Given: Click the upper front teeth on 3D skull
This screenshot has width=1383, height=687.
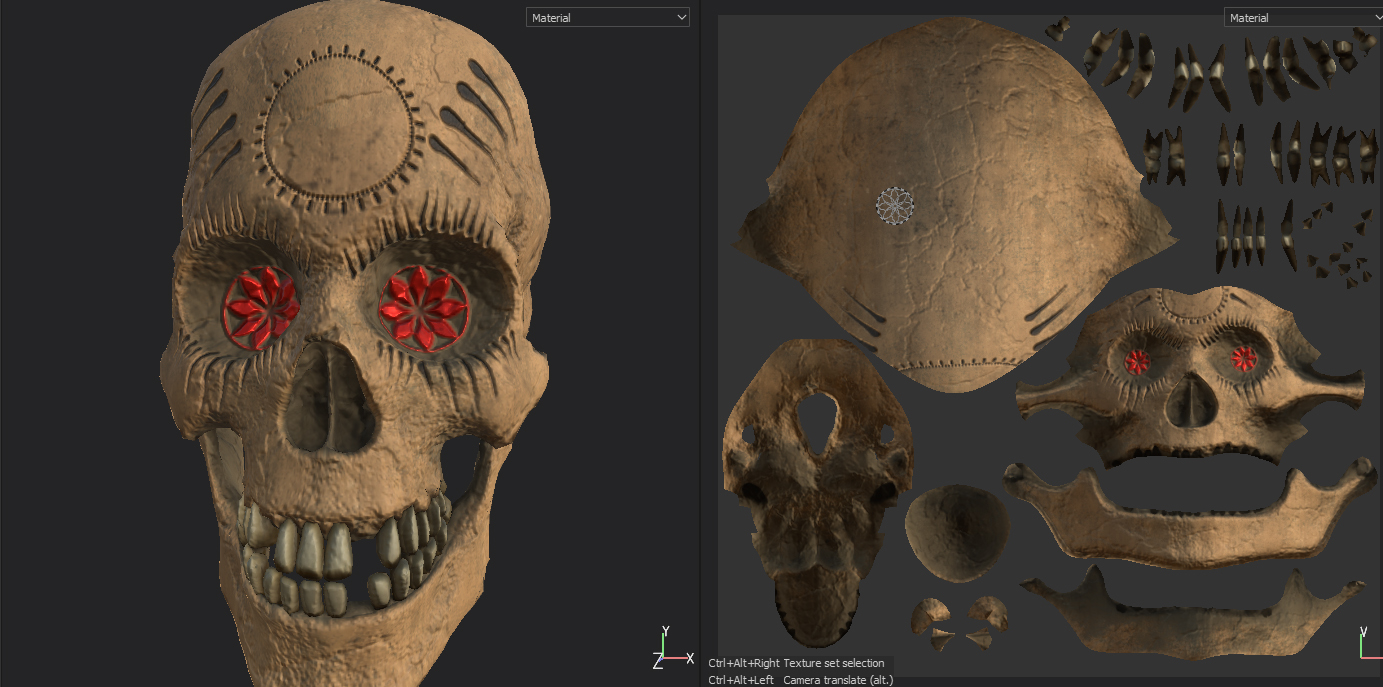Looking at the screenshot, I should pyautogui.click(x=311, y=546).
